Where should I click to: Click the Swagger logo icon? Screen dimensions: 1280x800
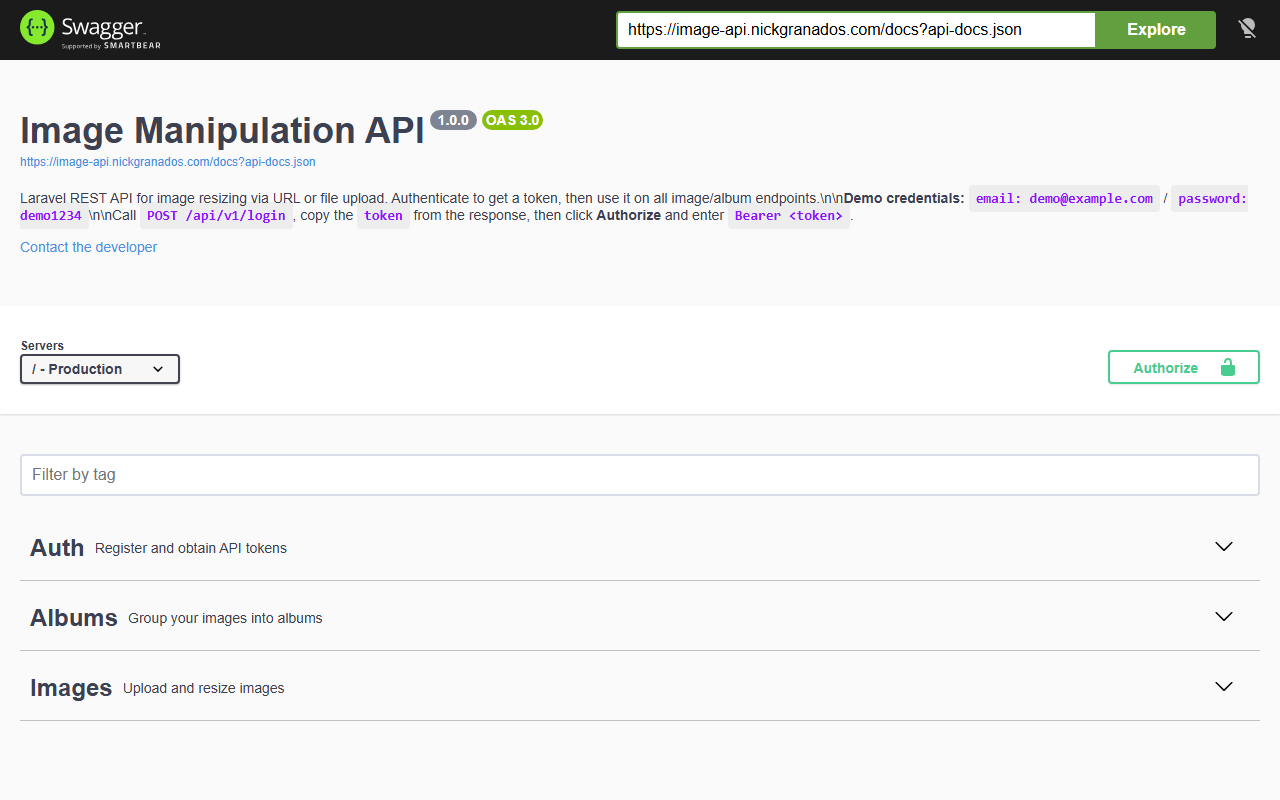38,28
